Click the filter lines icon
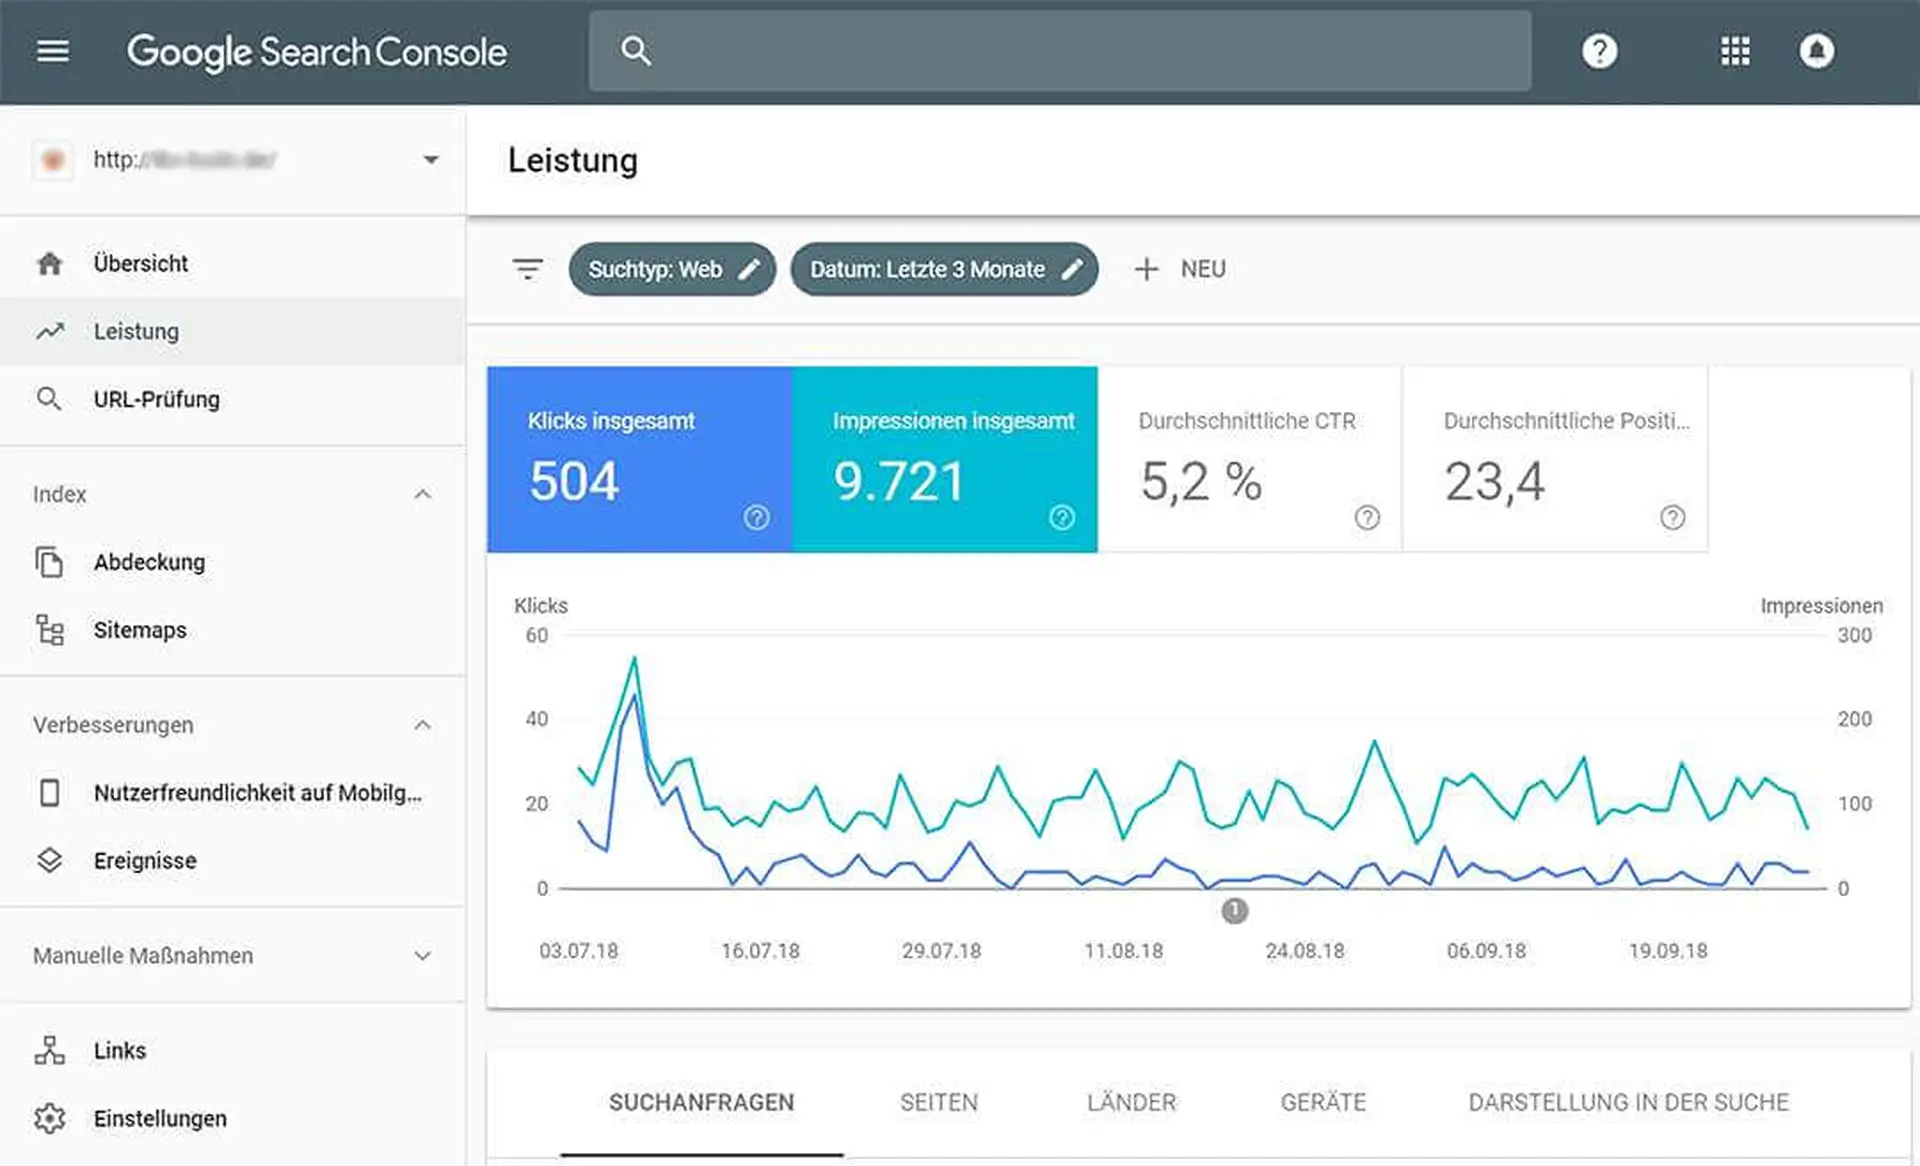The height and width of the screenshot is (1166, 1920). pyautogui.click(x=527, y=269)
